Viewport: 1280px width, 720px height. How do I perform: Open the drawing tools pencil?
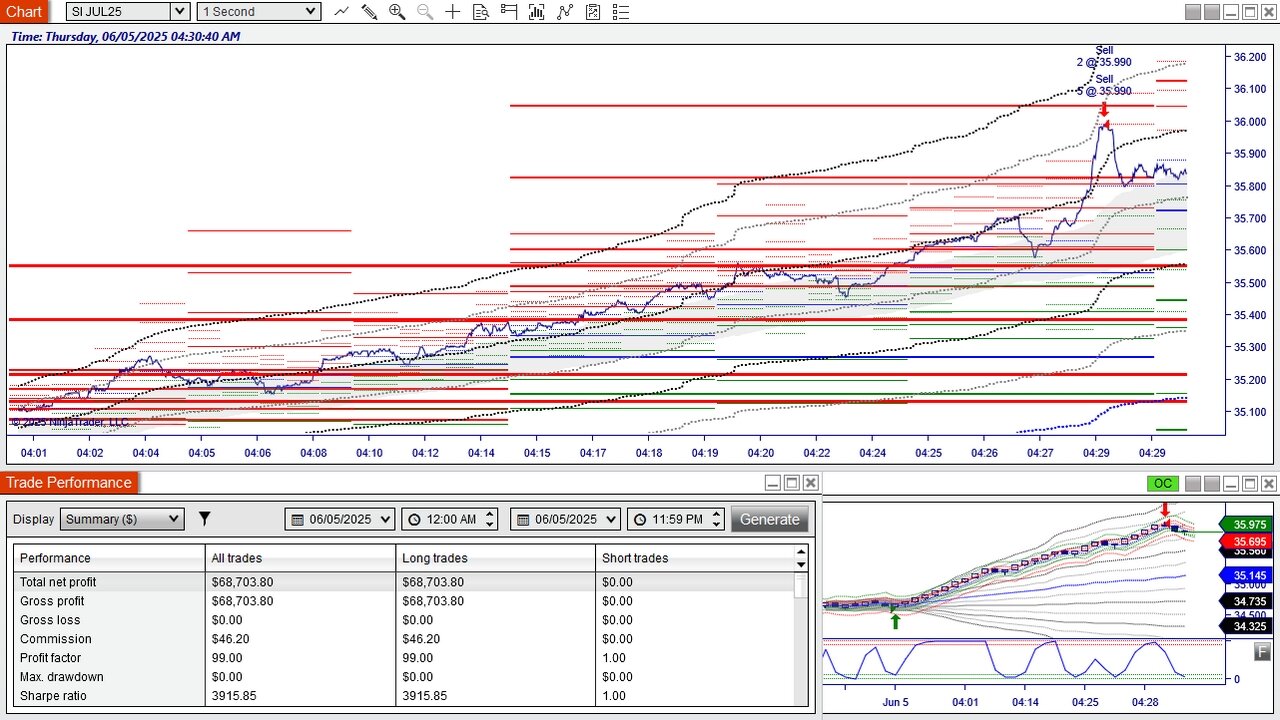369,12
